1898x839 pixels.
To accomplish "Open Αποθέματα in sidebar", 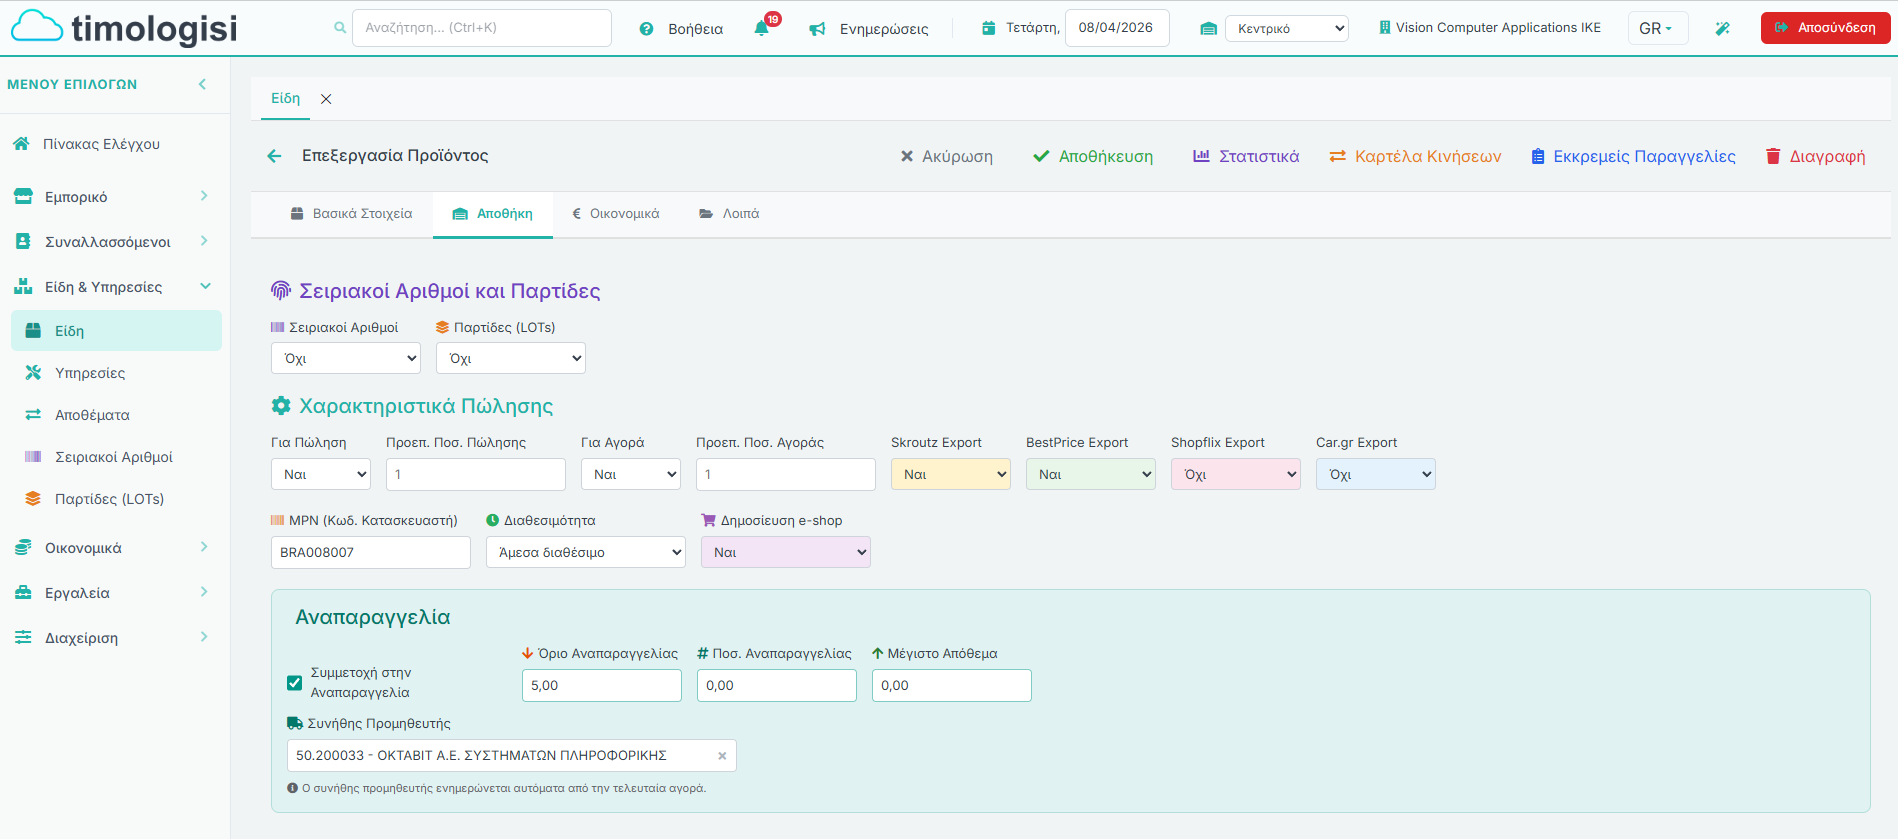I will [116, 415].
